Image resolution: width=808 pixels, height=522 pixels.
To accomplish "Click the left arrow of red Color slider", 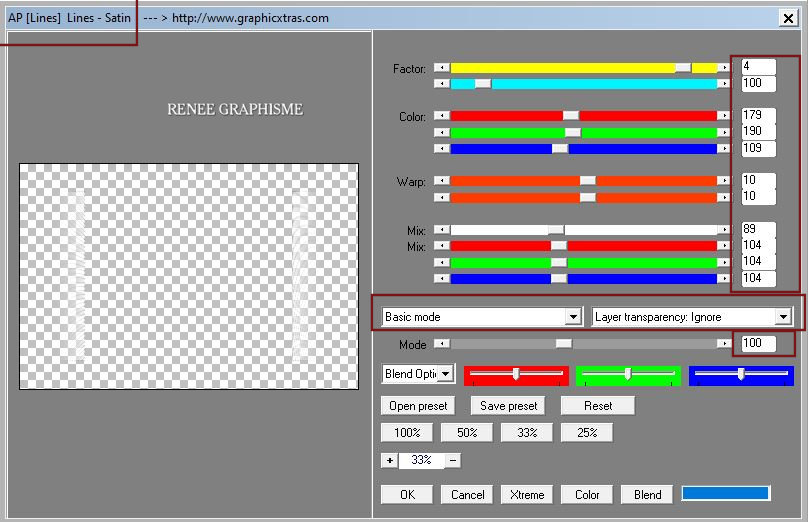I will (442, 115).
